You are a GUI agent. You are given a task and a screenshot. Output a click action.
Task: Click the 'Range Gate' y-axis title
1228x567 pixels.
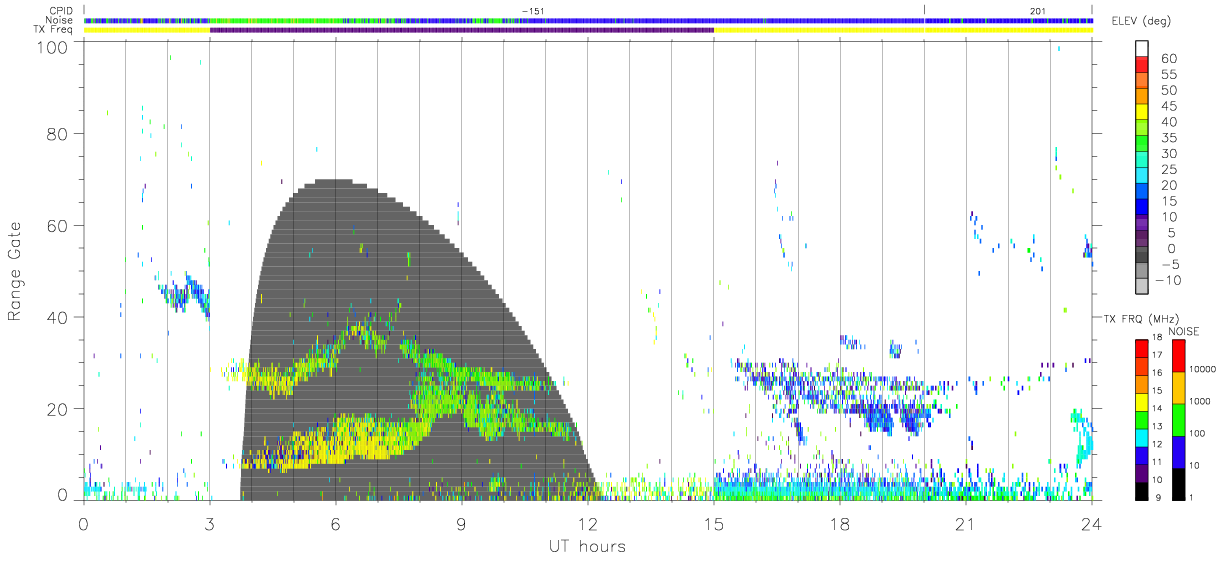pyautogui.click(x=15, y=272)
